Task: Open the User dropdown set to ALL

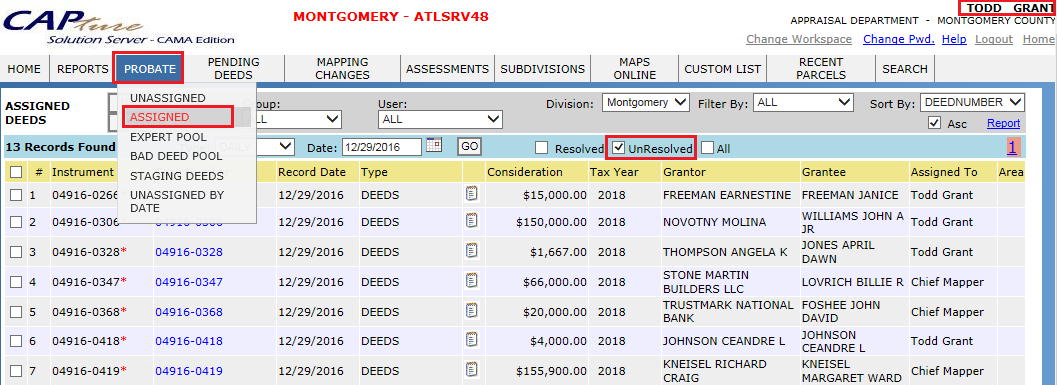Action: click(x=440, y=119)
